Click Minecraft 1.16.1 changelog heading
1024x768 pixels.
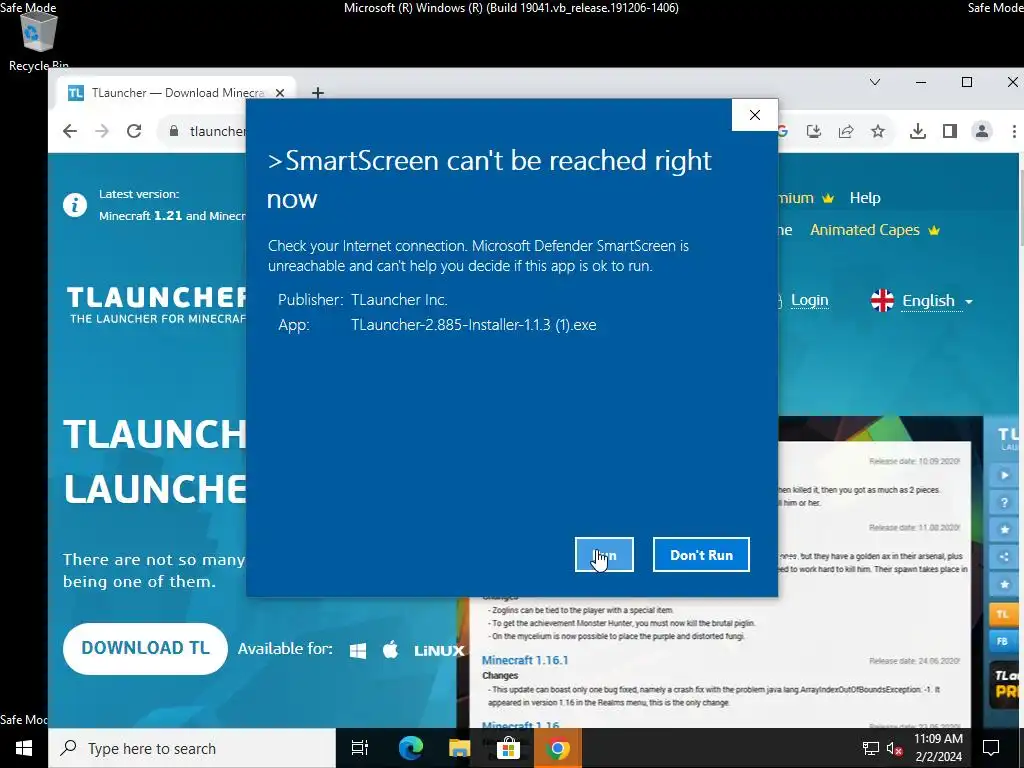(524, 660)
